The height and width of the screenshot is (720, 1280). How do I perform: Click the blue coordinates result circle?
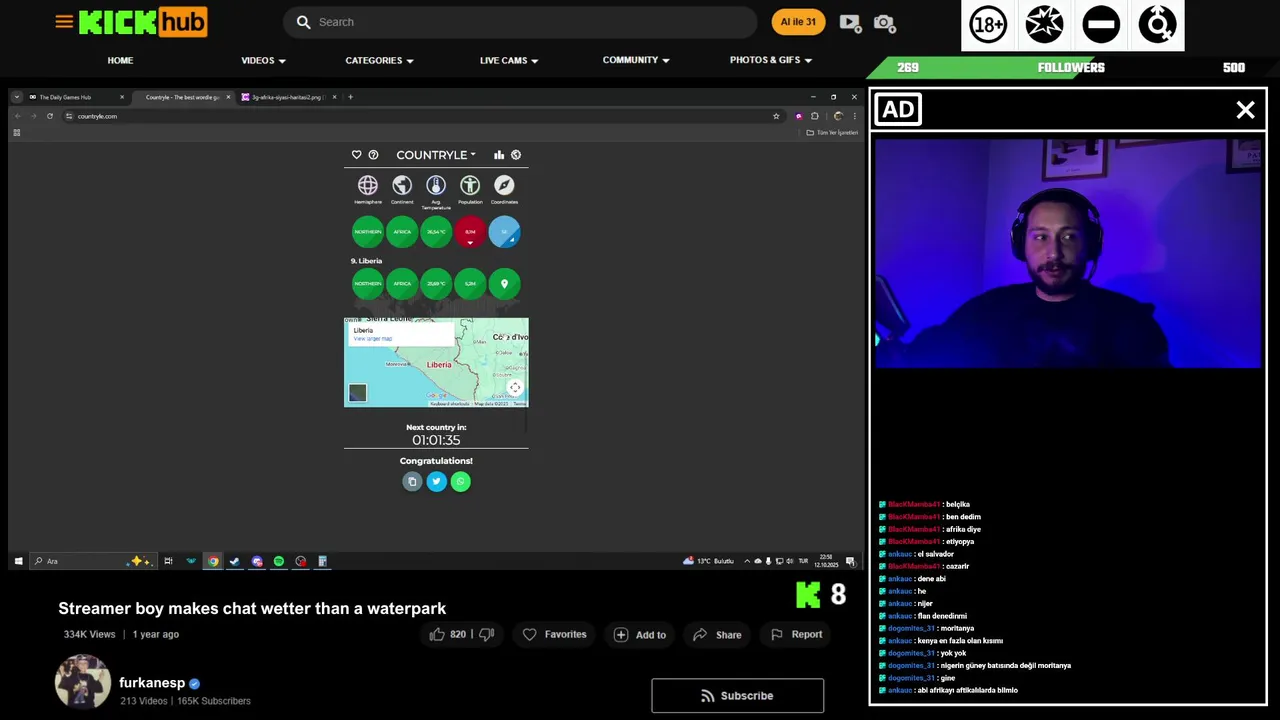(x=504, y=232)
